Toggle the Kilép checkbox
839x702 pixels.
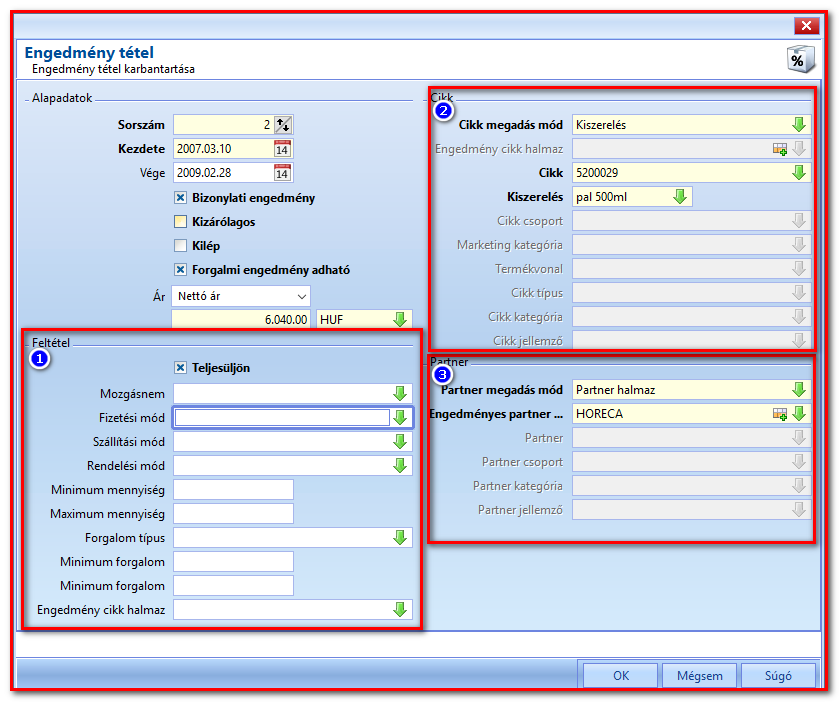180,246
